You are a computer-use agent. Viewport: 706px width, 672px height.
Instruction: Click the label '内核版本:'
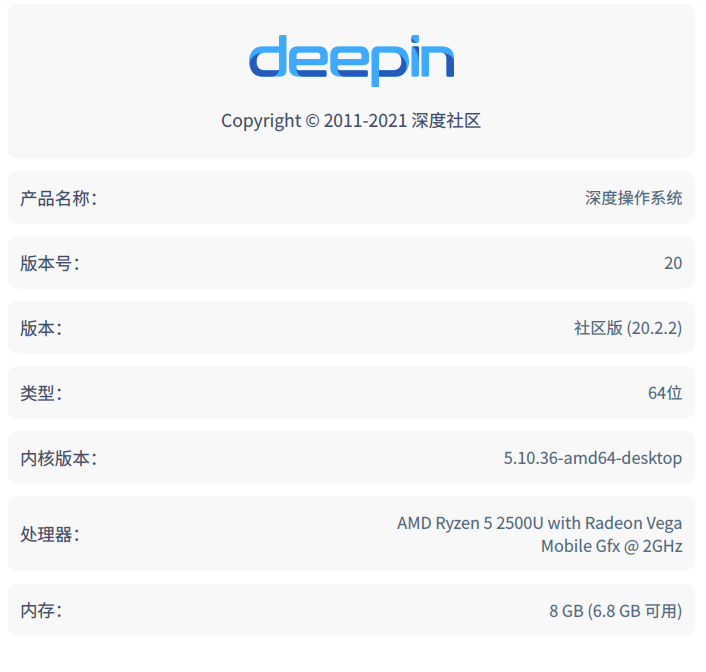pos(59,459)
